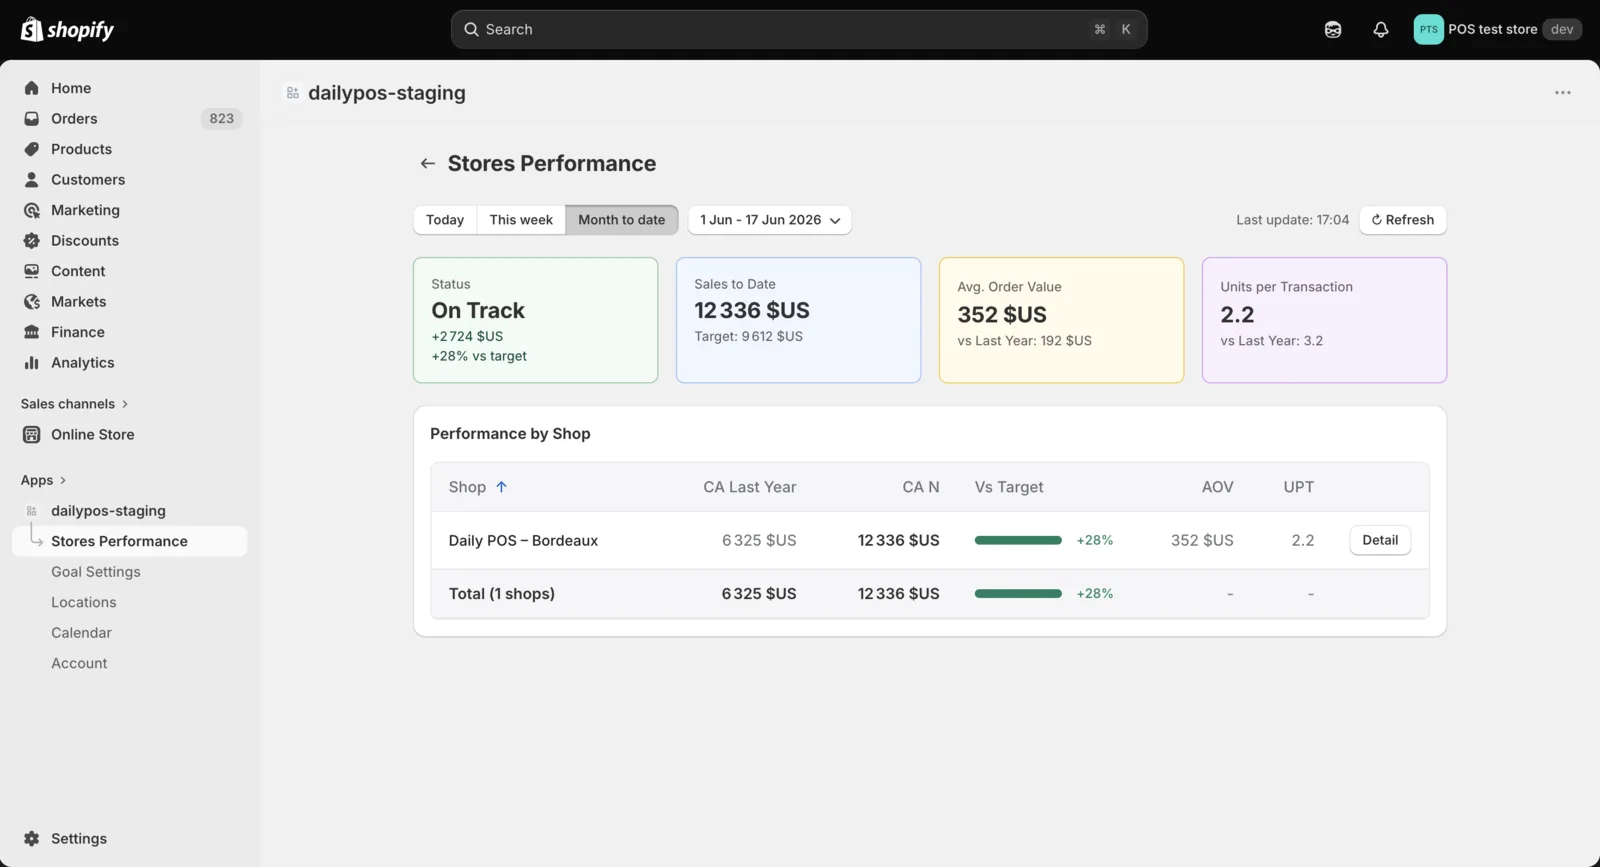Open Customers via the person icon

point(32,179)
